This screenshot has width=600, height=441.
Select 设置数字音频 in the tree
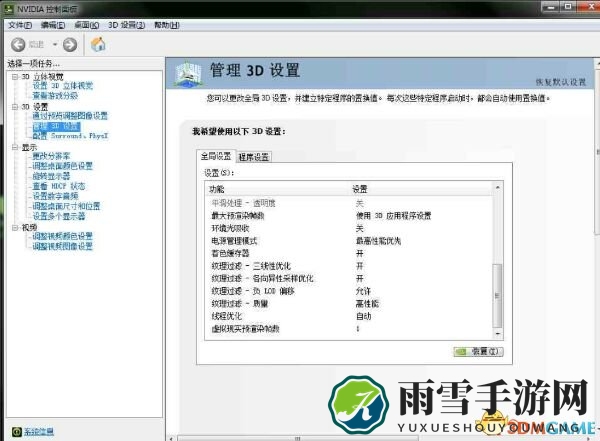[x=55, y=196]
